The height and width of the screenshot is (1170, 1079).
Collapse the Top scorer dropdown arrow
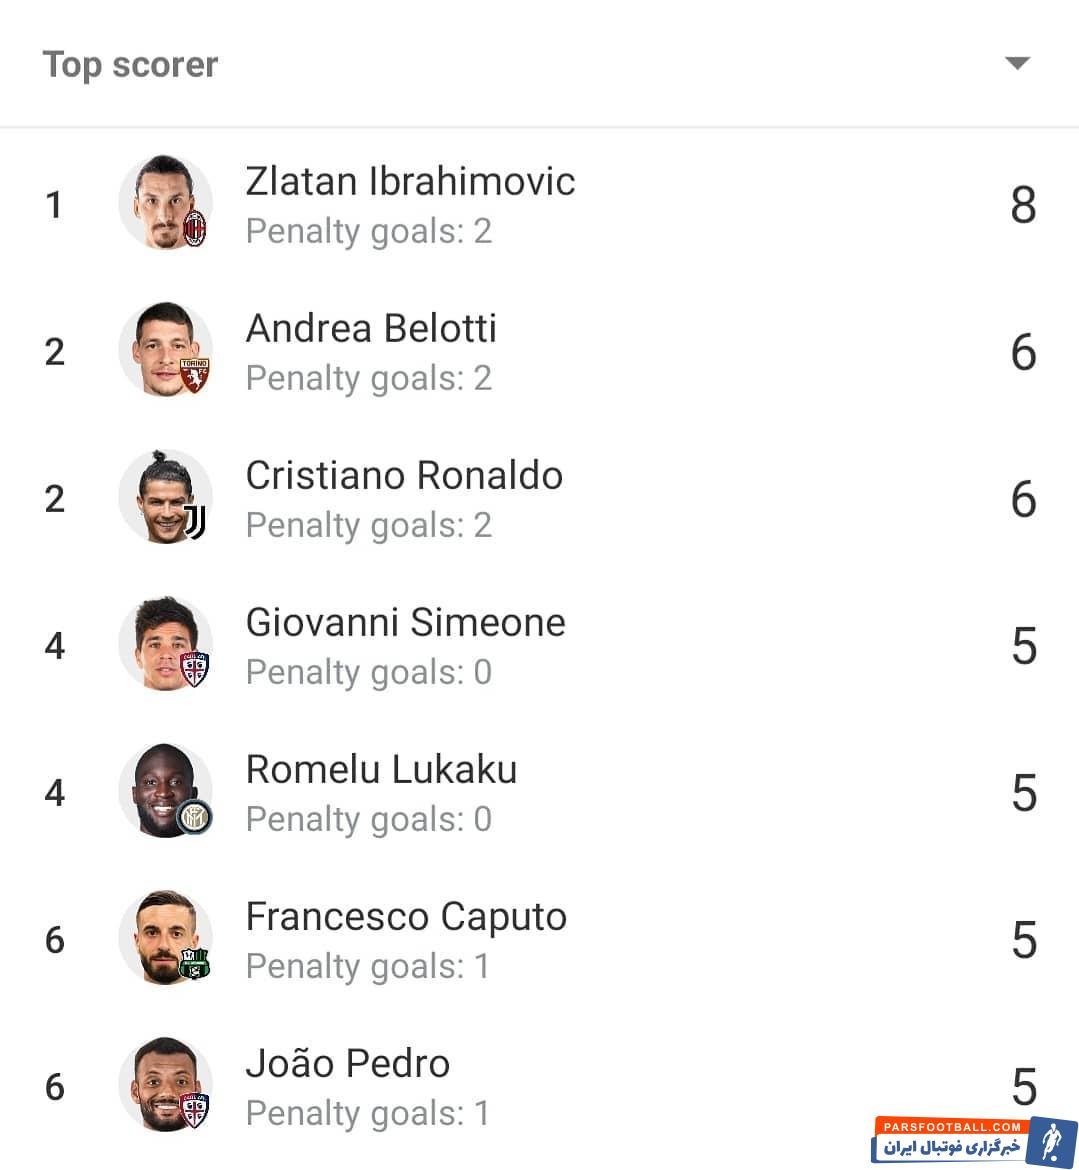(x=1017, y=63)
